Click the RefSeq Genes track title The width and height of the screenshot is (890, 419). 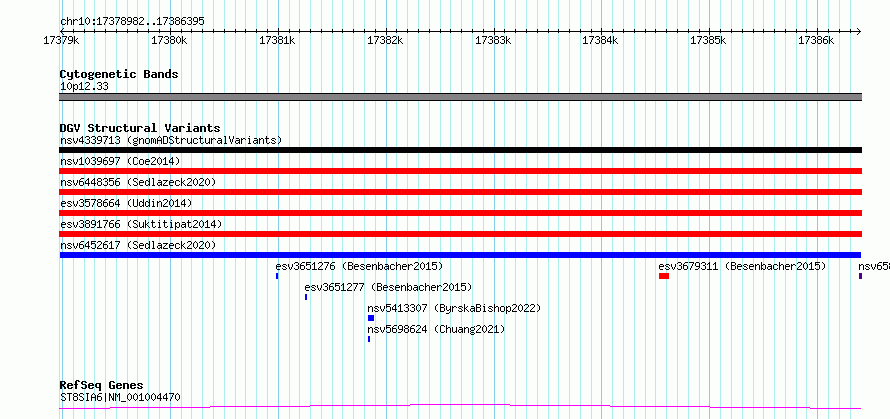102,386
